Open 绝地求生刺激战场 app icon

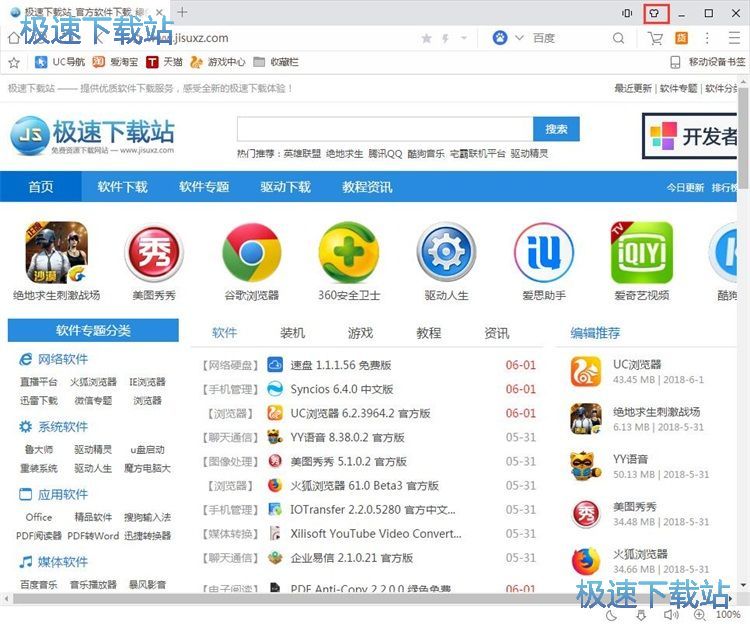56,252
